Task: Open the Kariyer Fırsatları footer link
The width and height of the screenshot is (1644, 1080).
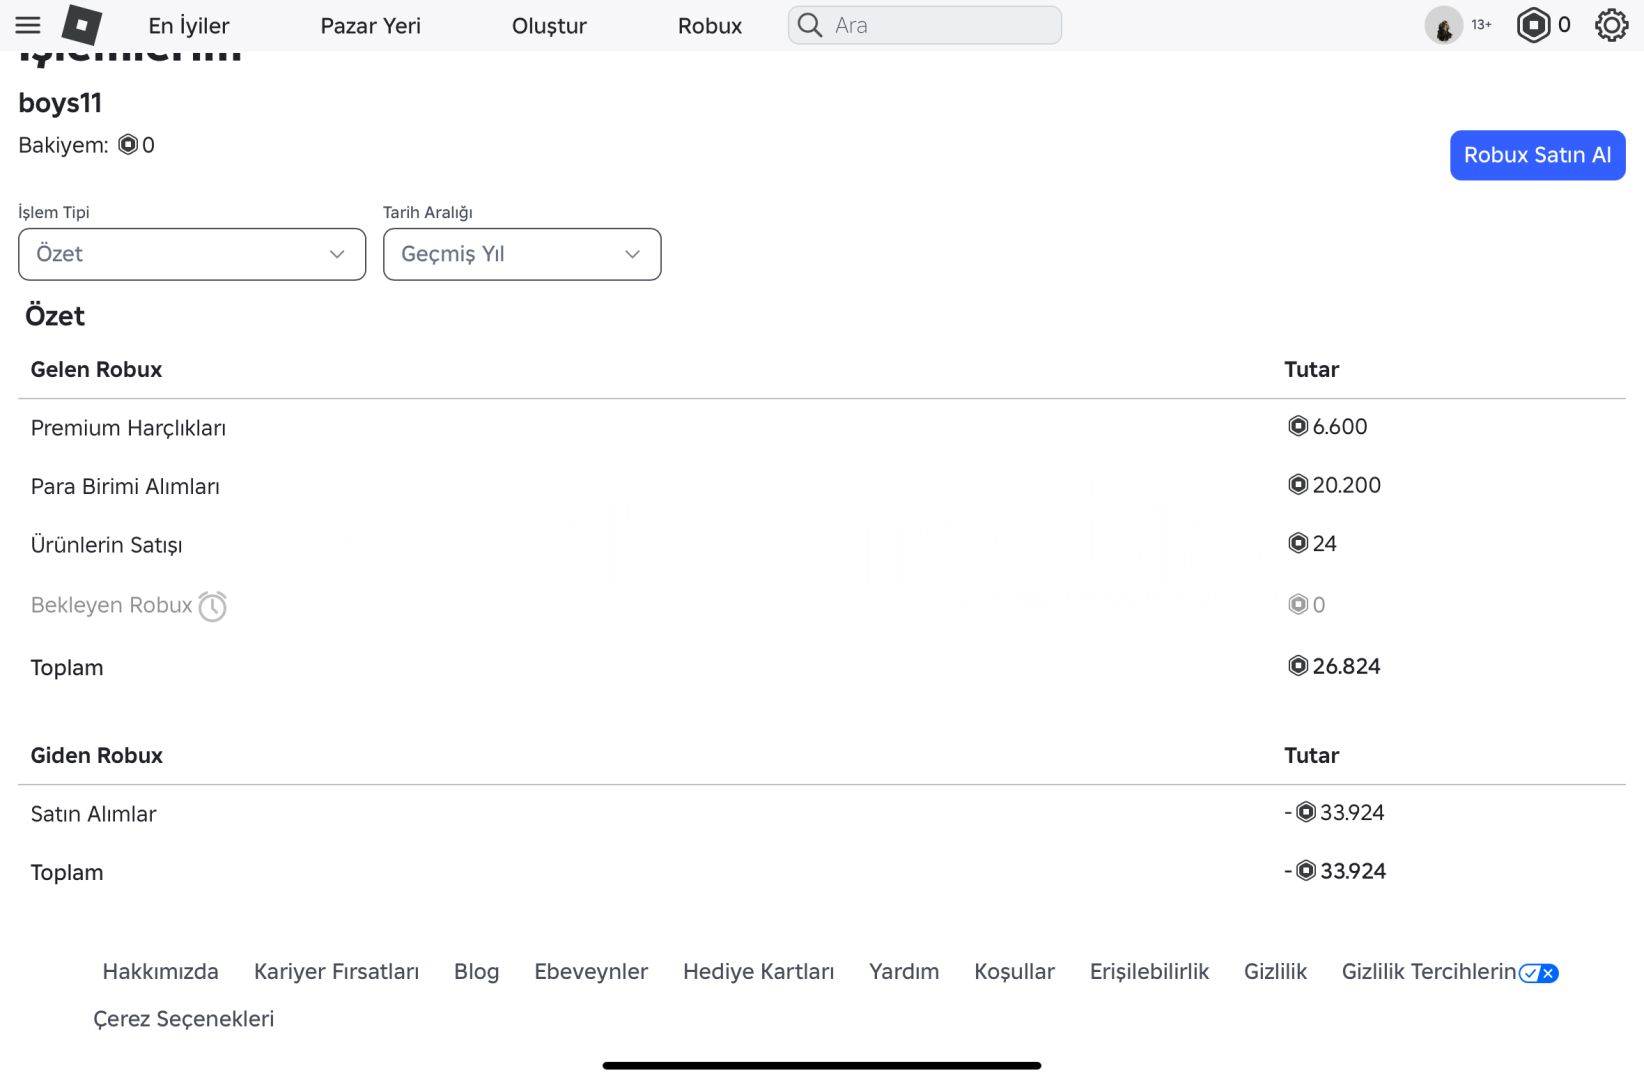Action: (336, 972)
